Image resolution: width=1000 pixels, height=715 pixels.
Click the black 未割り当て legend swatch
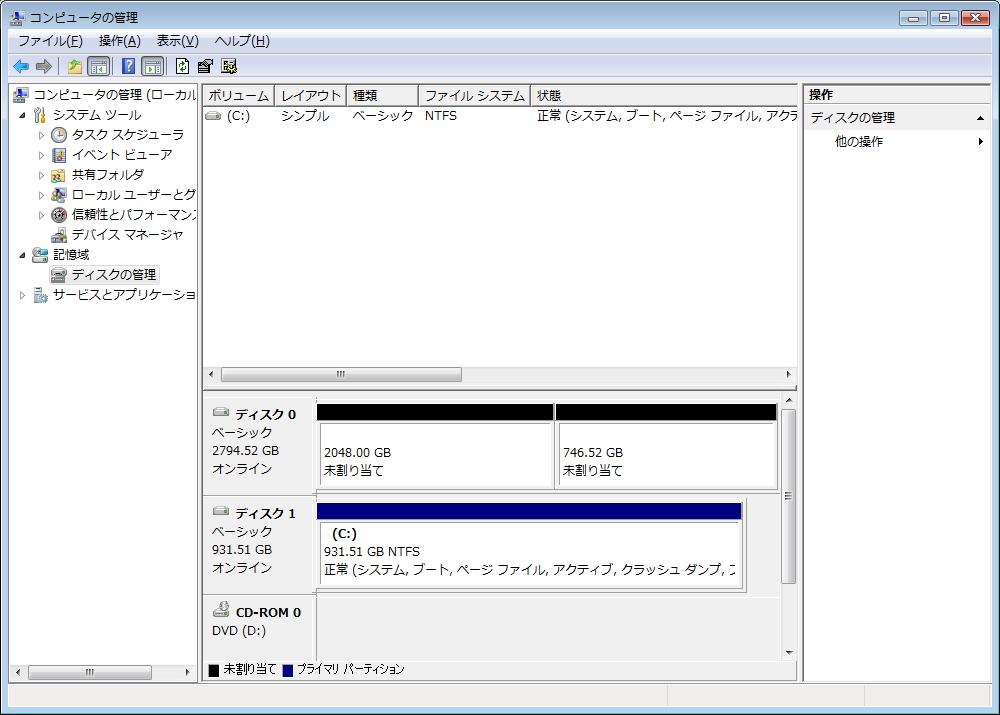coord(214,670)
